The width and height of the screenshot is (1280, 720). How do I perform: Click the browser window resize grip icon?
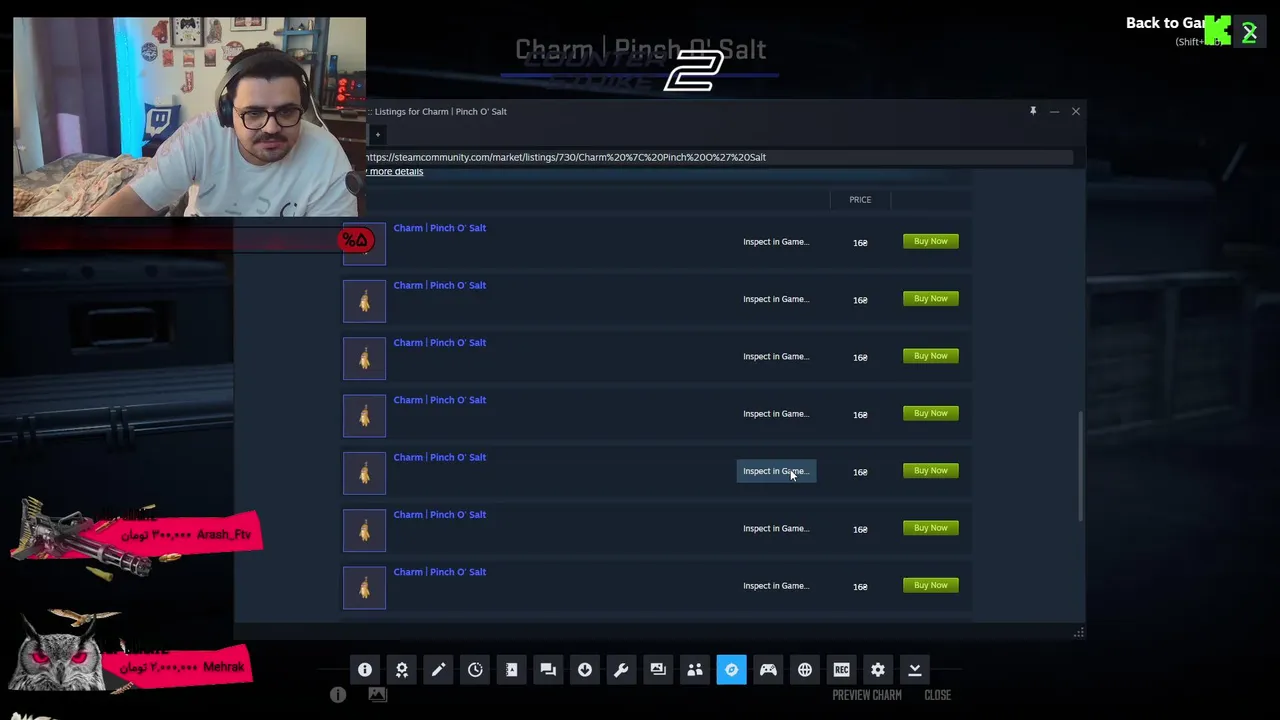pyautogui.click(x=1078, y=632)
